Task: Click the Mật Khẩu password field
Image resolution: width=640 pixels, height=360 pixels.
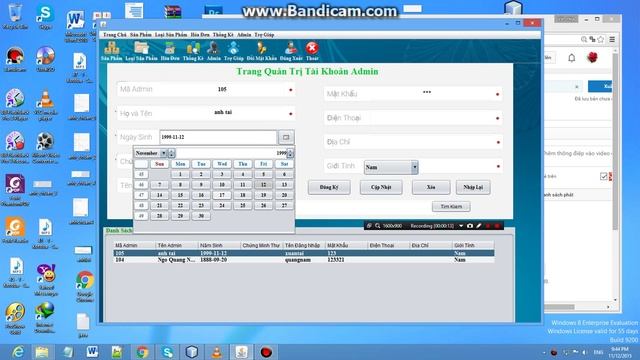Action: [x=413, y=94]
